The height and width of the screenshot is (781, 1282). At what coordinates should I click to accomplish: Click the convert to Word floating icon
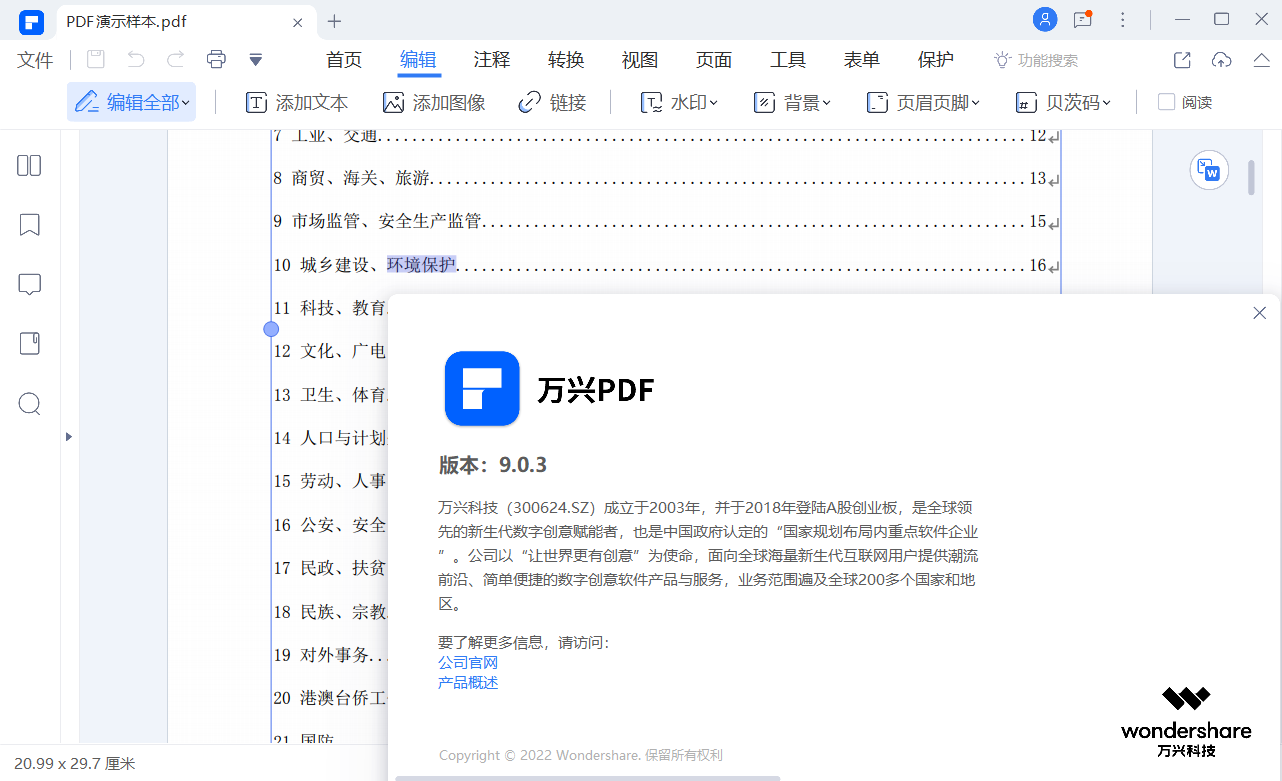click(1209, 171)
